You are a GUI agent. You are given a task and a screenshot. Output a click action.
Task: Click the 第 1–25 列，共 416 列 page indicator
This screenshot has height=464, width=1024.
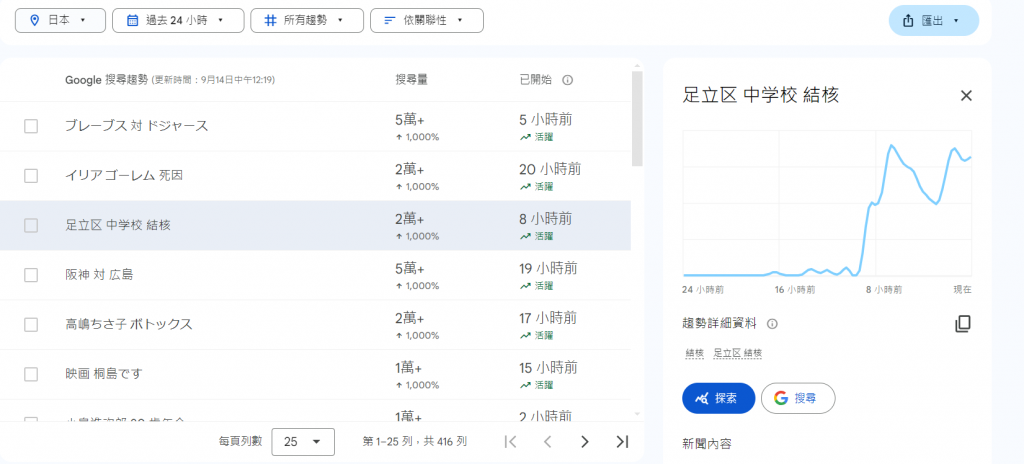tap(415, 442)
